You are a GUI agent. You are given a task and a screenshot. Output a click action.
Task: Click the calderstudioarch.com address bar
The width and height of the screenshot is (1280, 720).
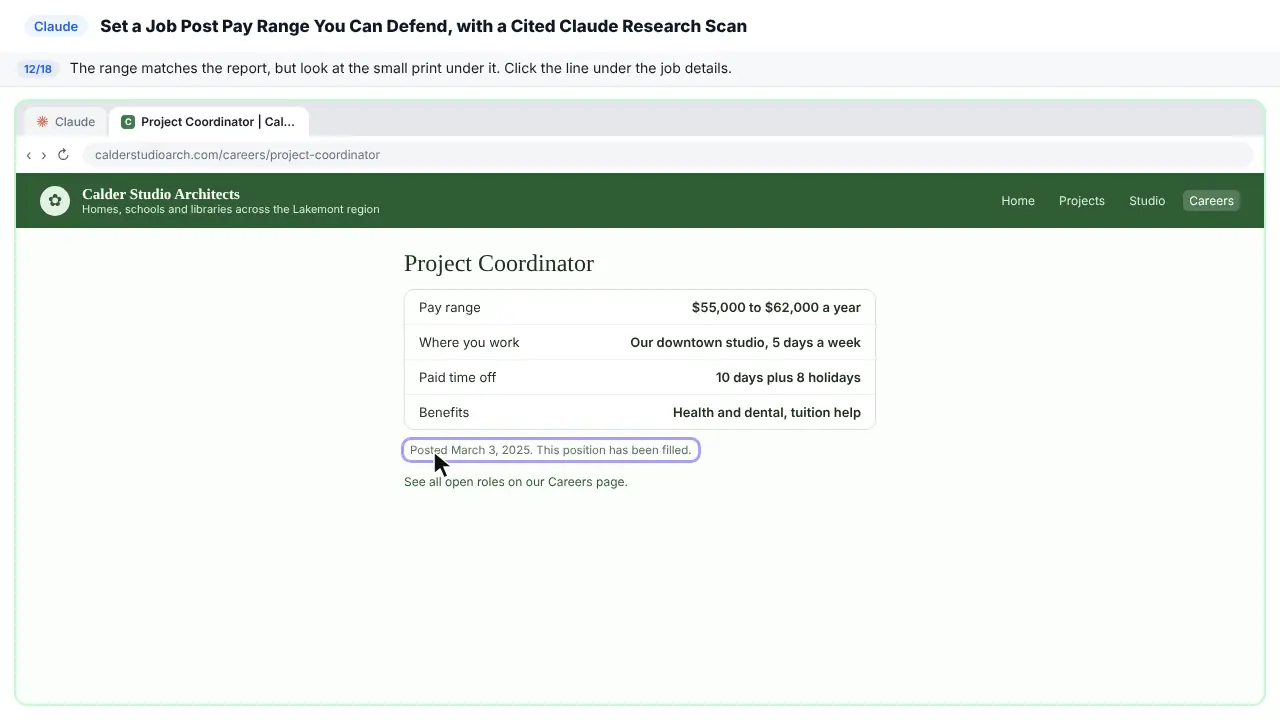pos(667,155)
